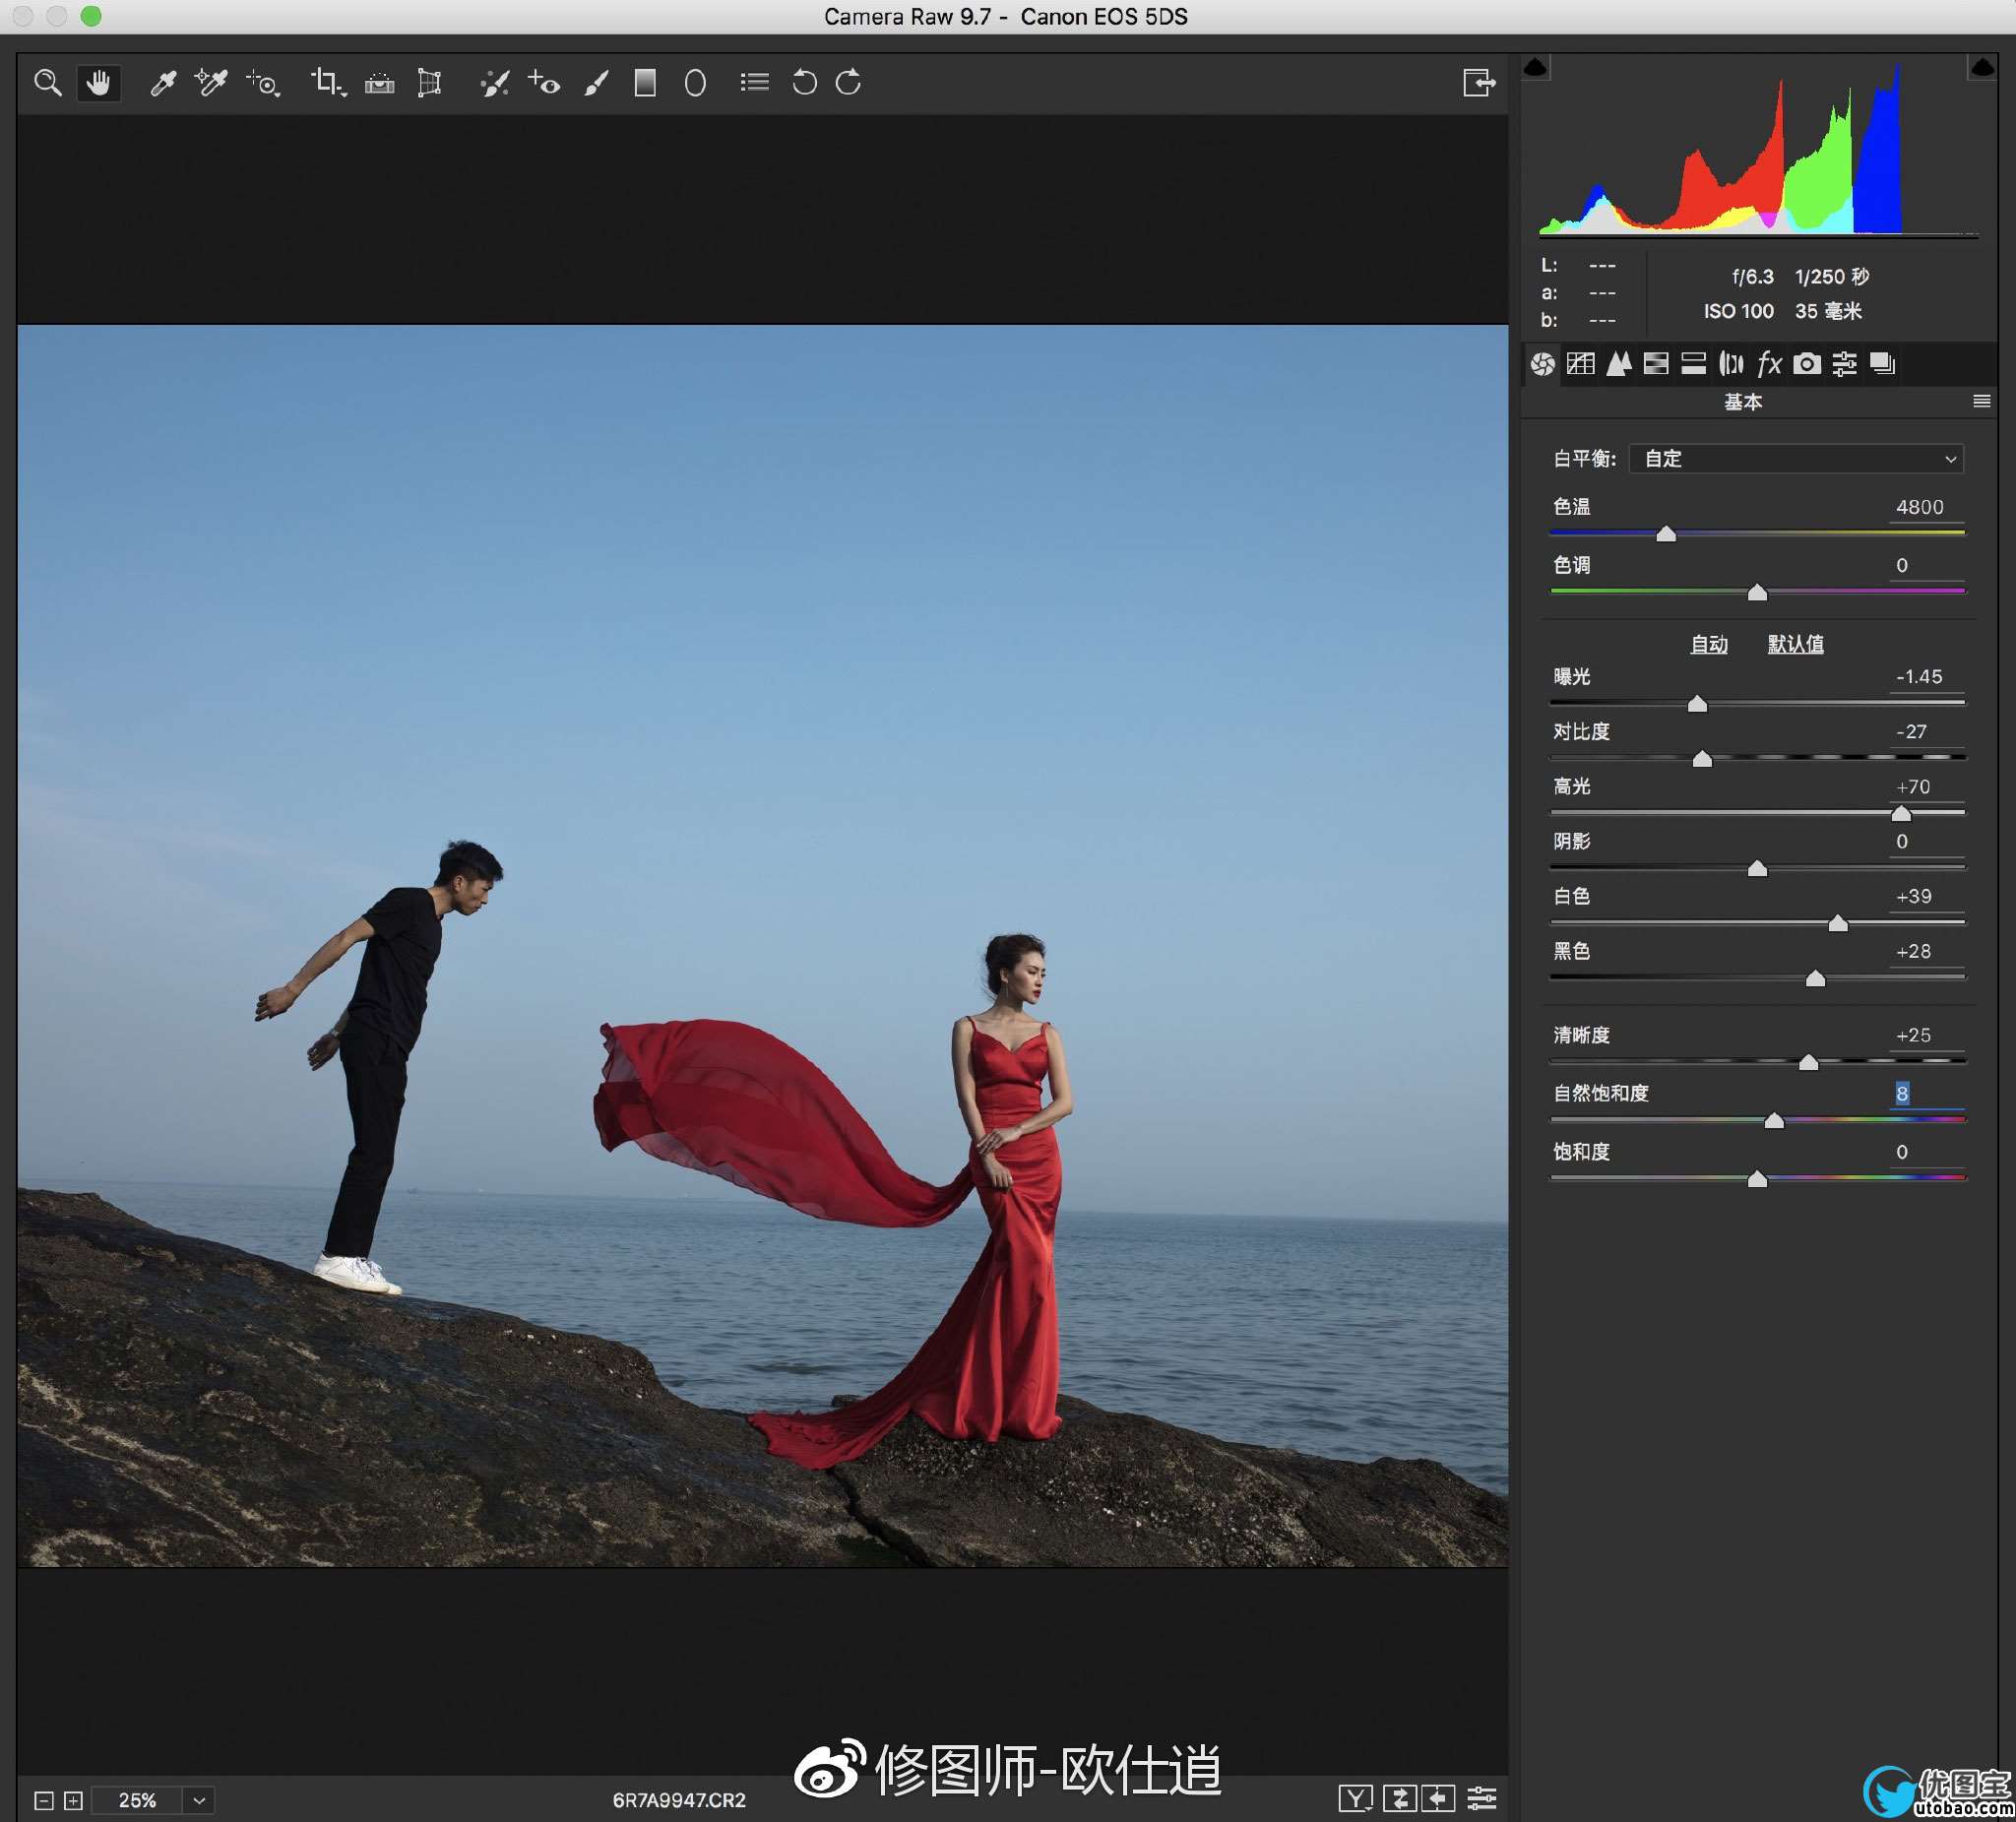2016x1822 pixels.
Task: Click the Default values link
Action: point(1796,645)
